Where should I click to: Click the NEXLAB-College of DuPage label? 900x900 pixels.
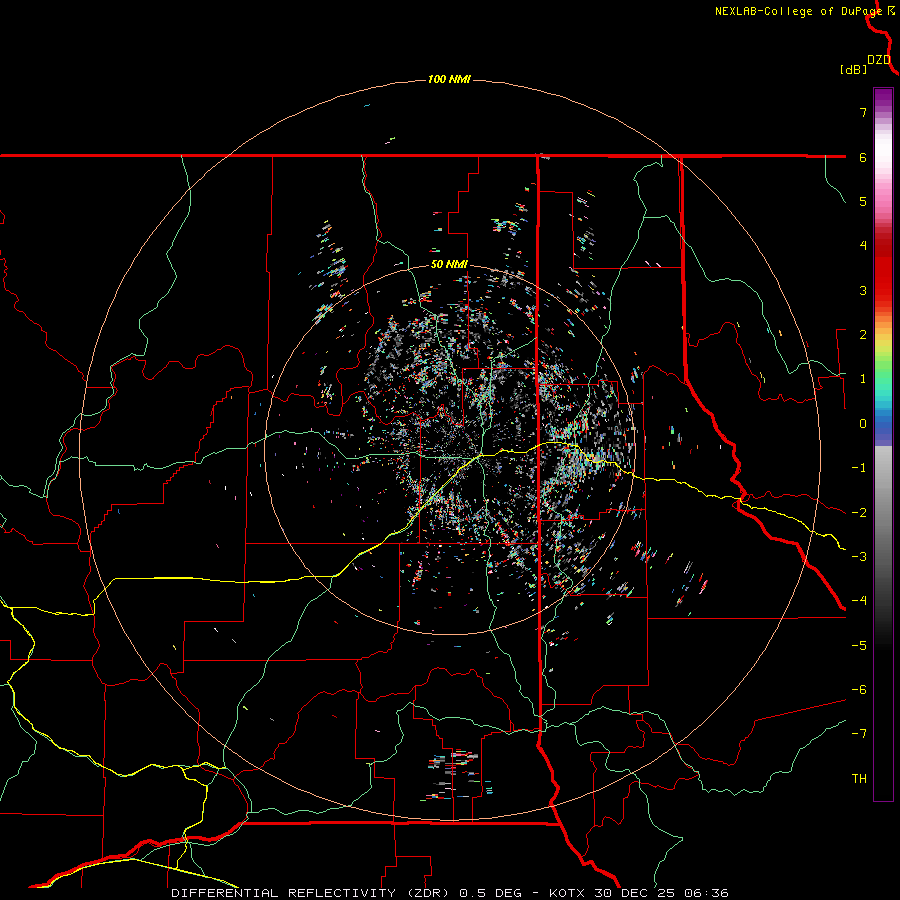798,11
